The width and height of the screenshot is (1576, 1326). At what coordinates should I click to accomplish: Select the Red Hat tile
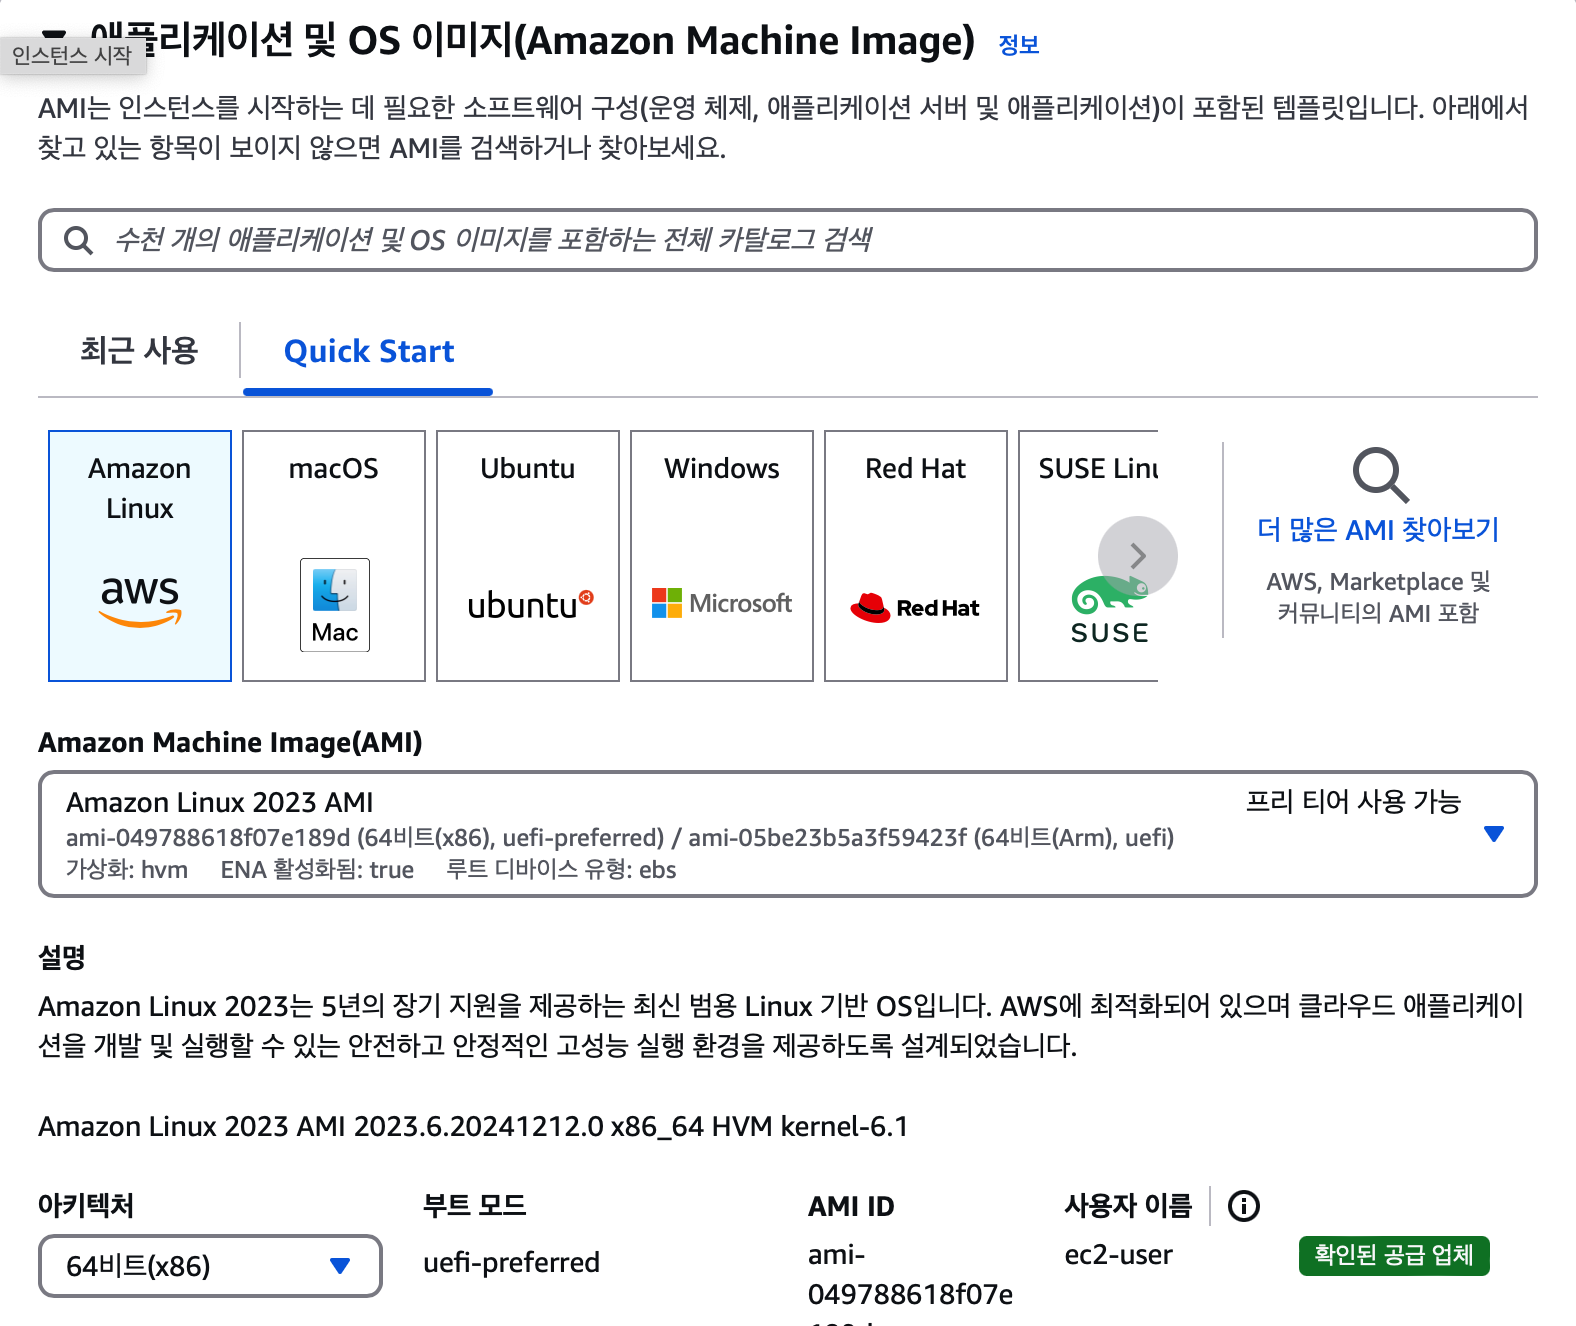pyautogui.click(x=916, y=556)
